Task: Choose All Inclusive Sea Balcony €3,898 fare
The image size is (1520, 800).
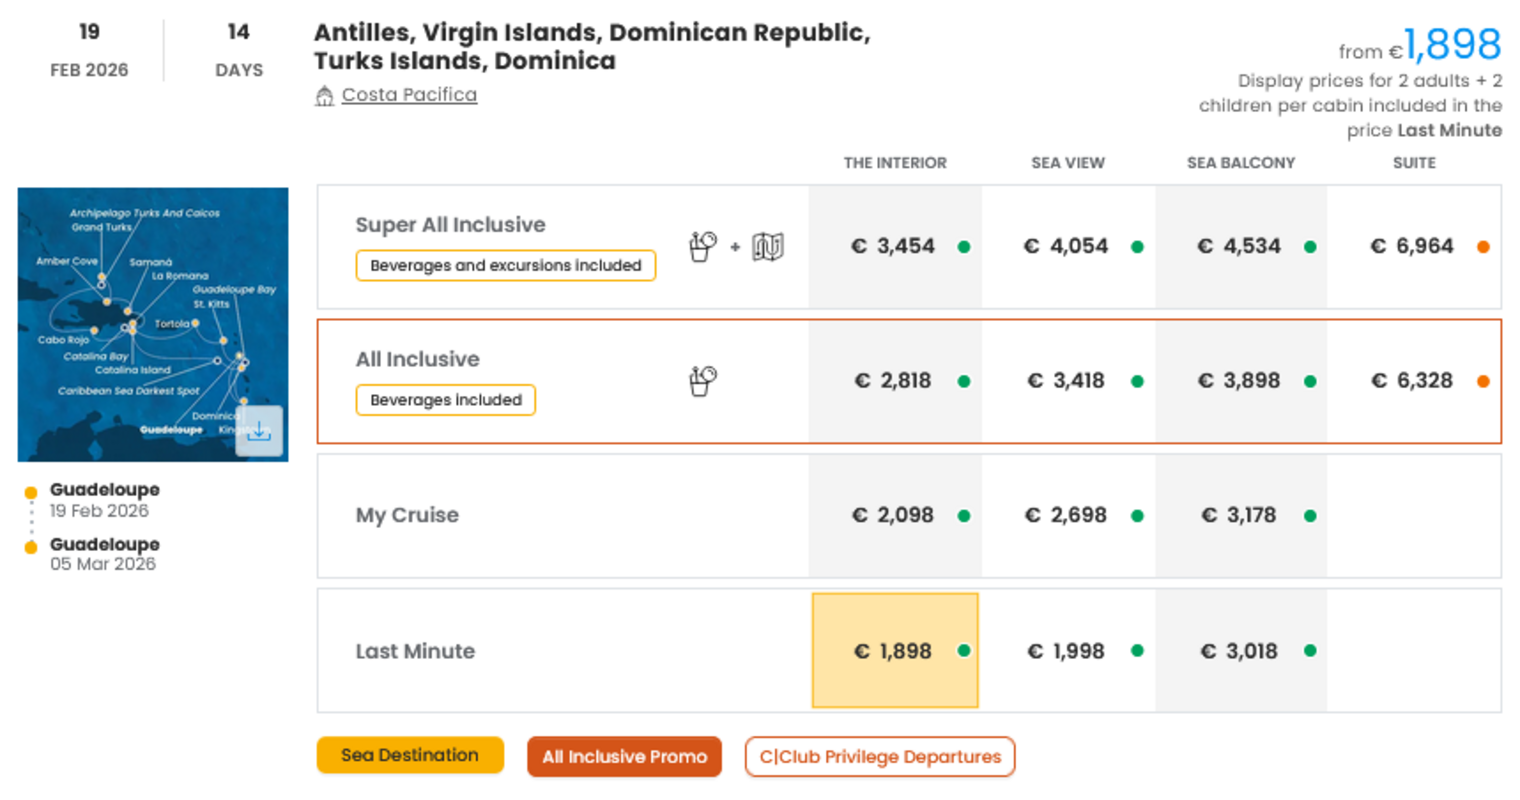Action: [x=1239, y=381]
